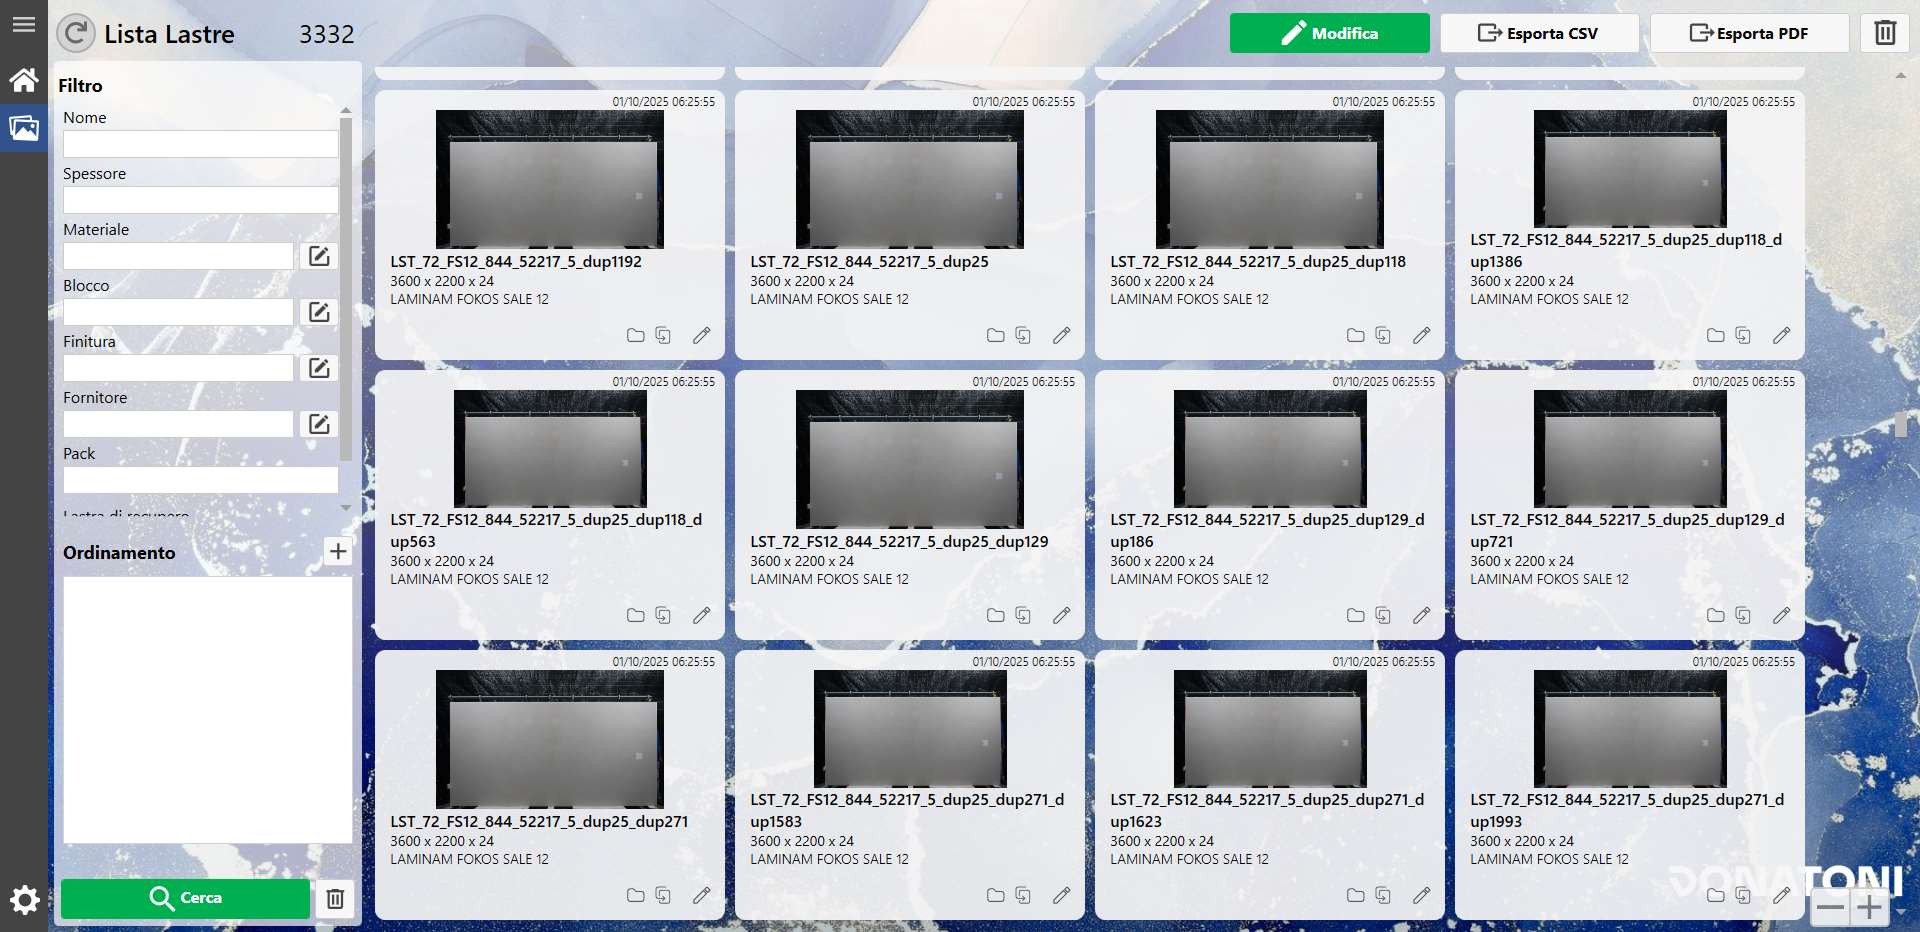Click the trash icon in top toolbar

point(1885,33)
